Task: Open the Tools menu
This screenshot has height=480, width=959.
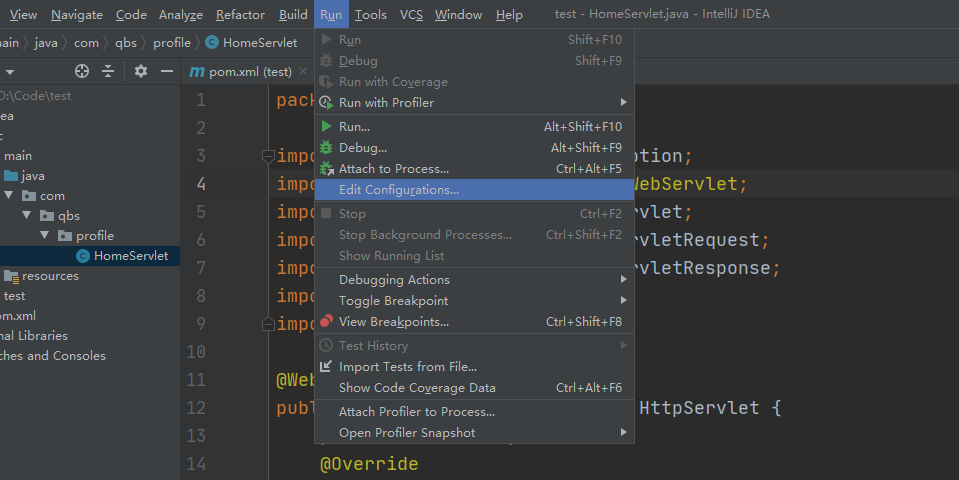Action: [x=370, y=15]
